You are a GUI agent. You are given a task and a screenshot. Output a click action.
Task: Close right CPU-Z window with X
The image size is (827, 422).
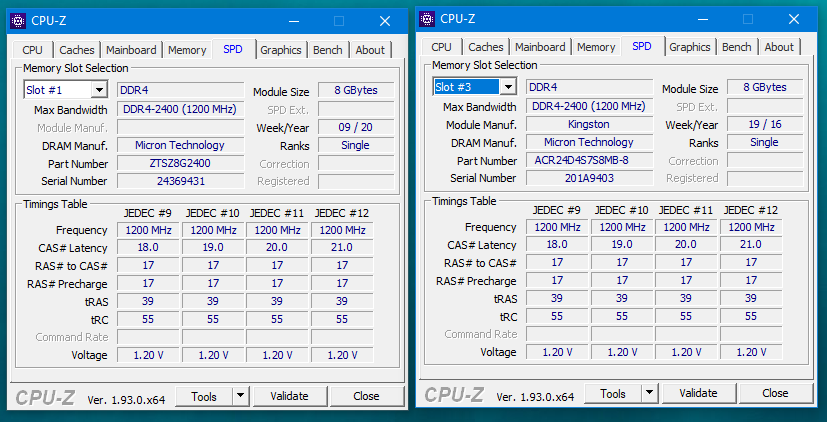(x=794, y=19)
